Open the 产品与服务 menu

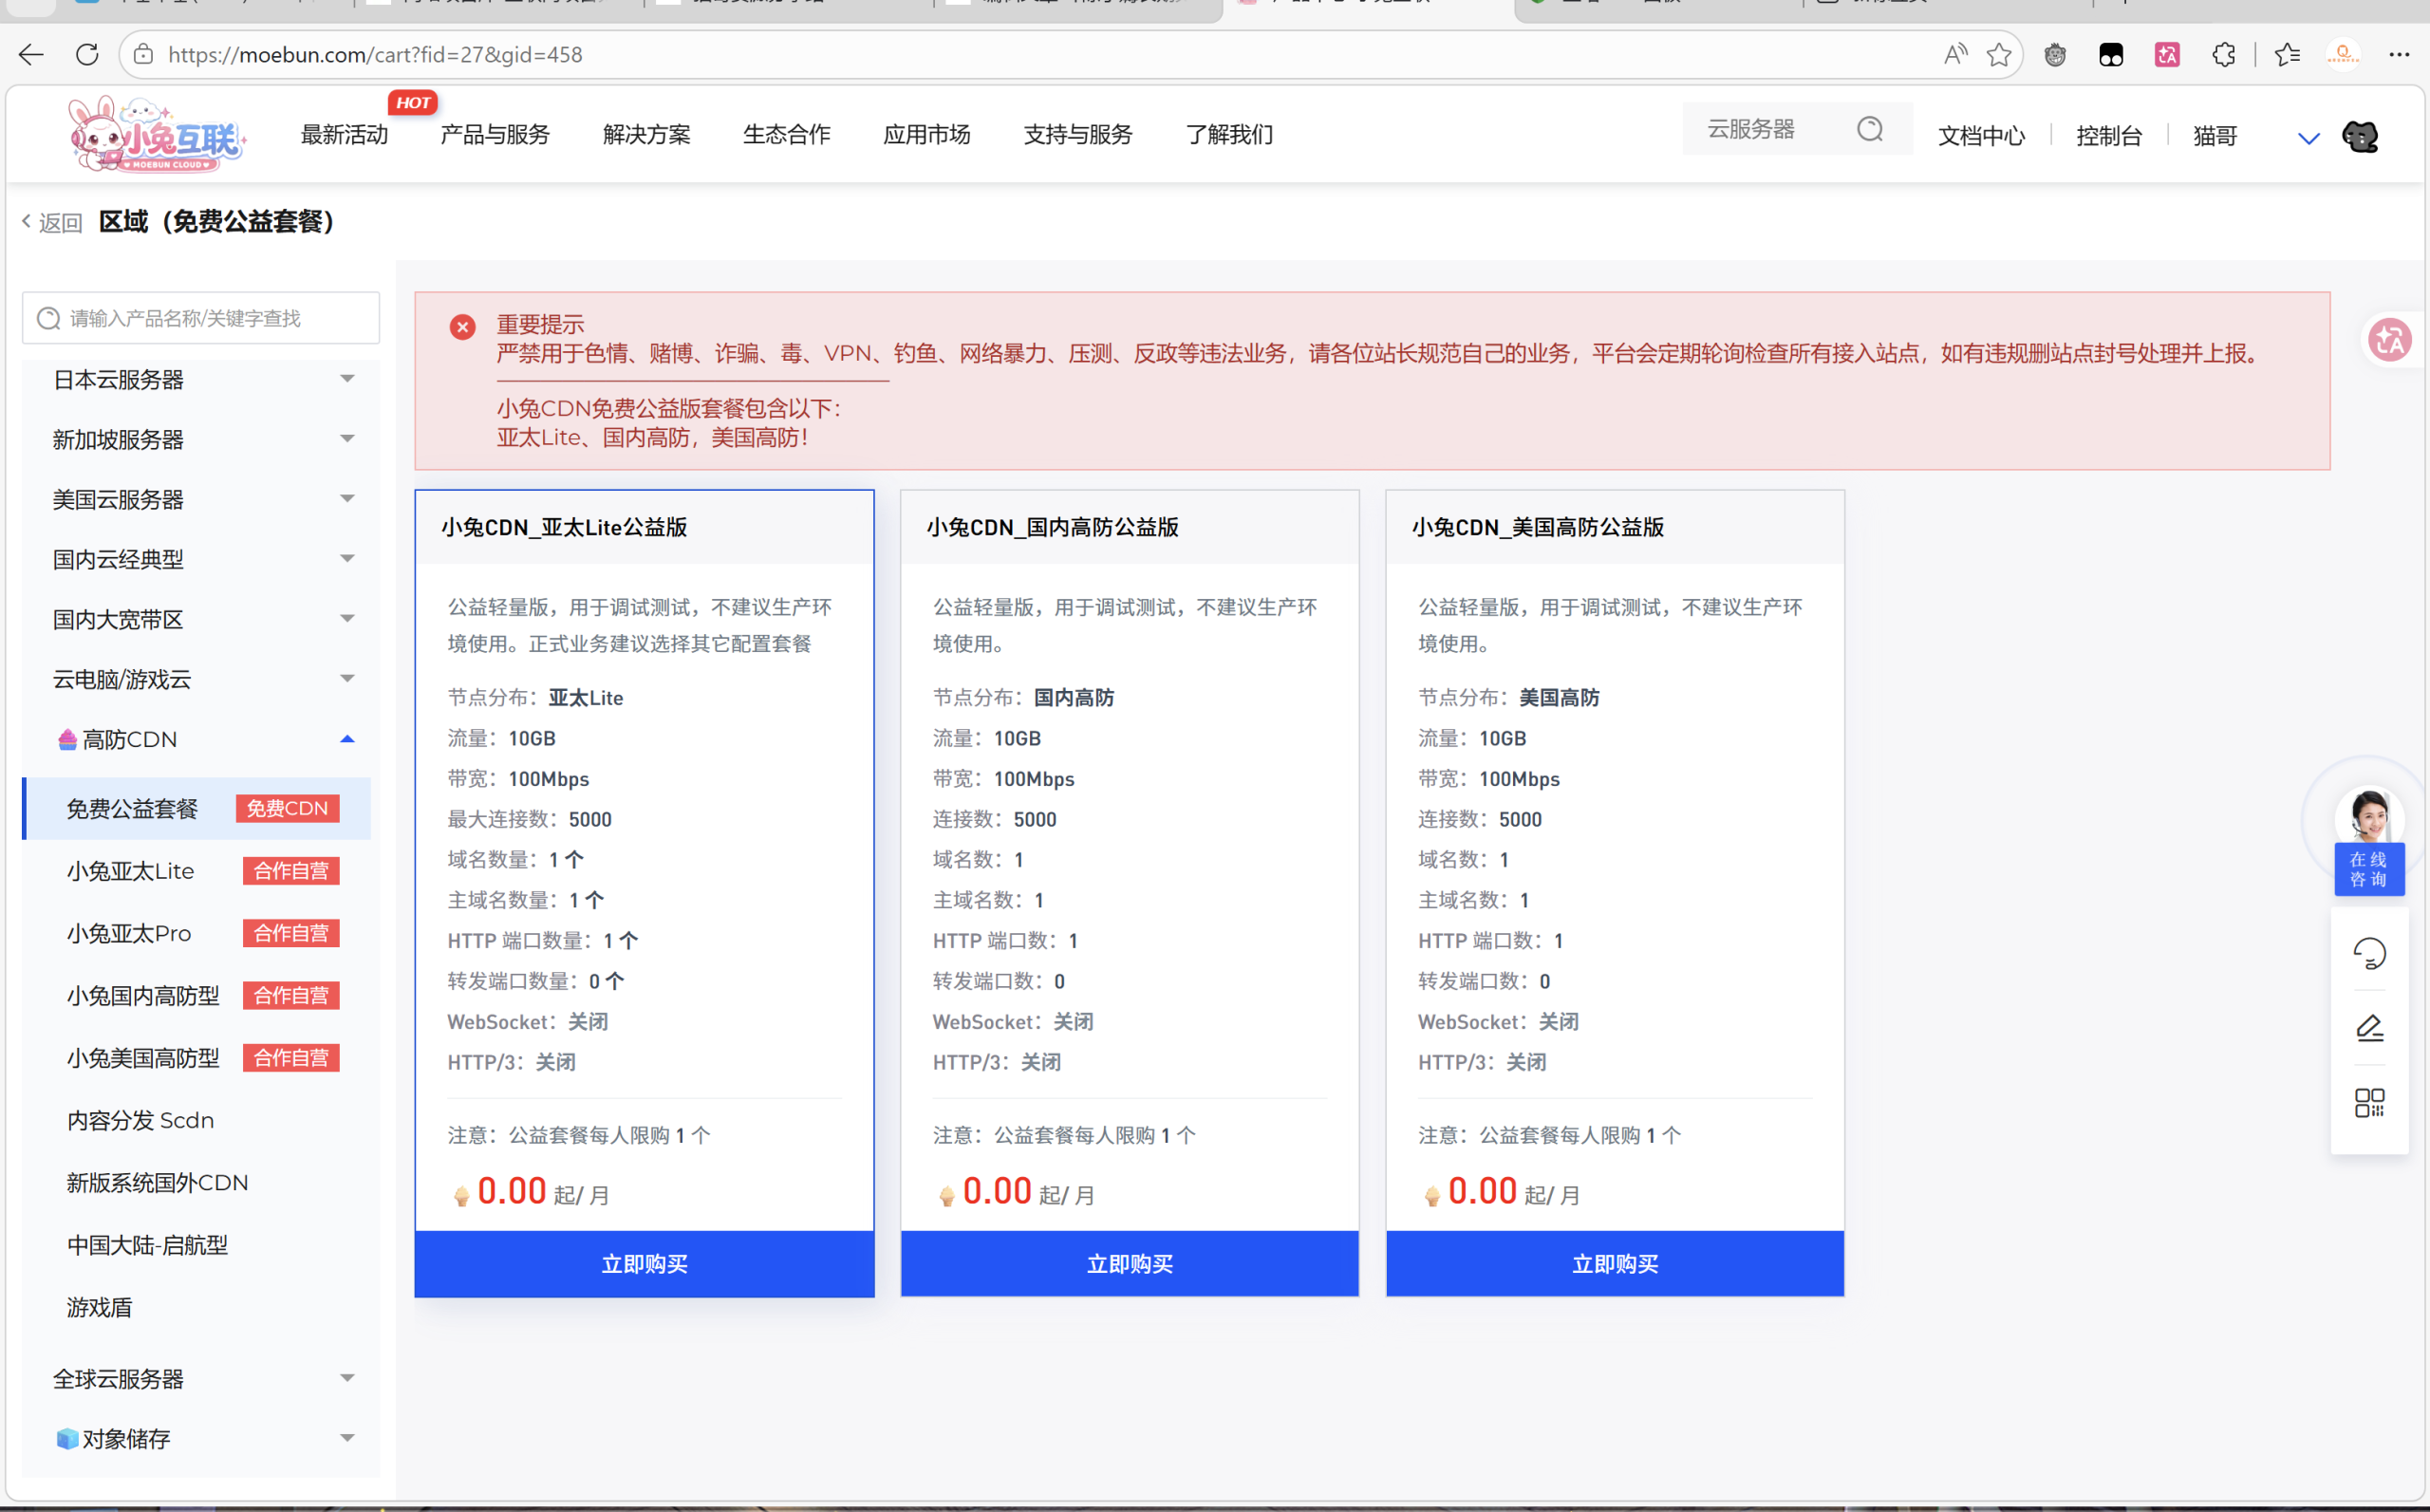[495, 134]
